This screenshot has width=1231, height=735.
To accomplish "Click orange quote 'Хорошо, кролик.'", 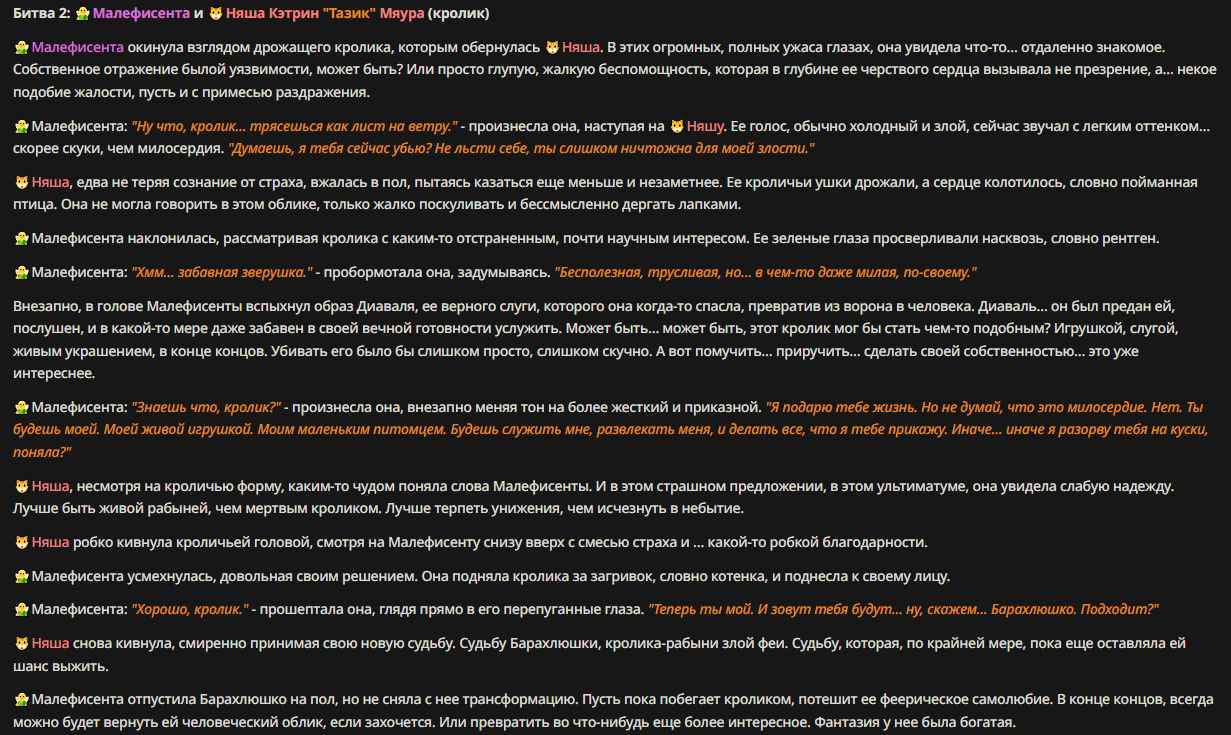I will (190, 610).
